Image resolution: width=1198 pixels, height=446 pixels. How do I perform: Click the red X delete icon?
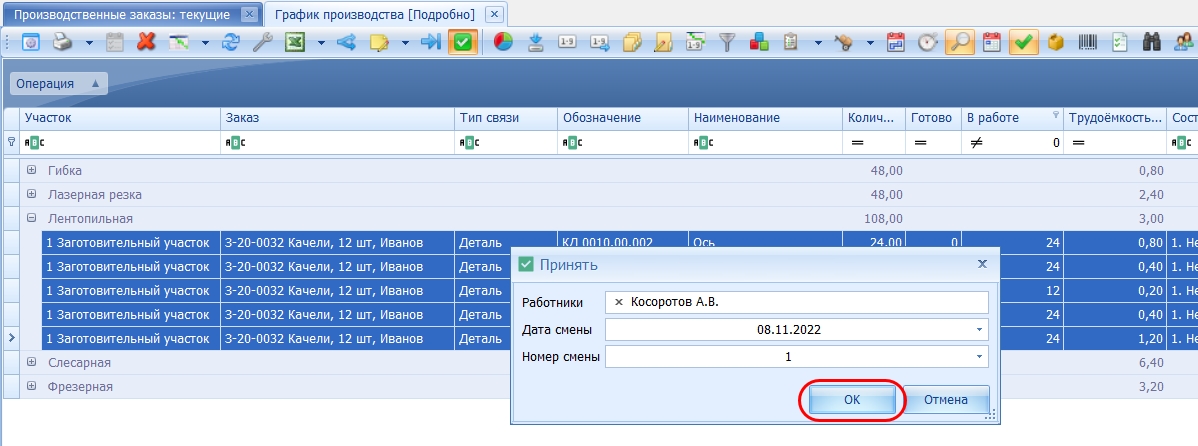(x=146, y=42)
